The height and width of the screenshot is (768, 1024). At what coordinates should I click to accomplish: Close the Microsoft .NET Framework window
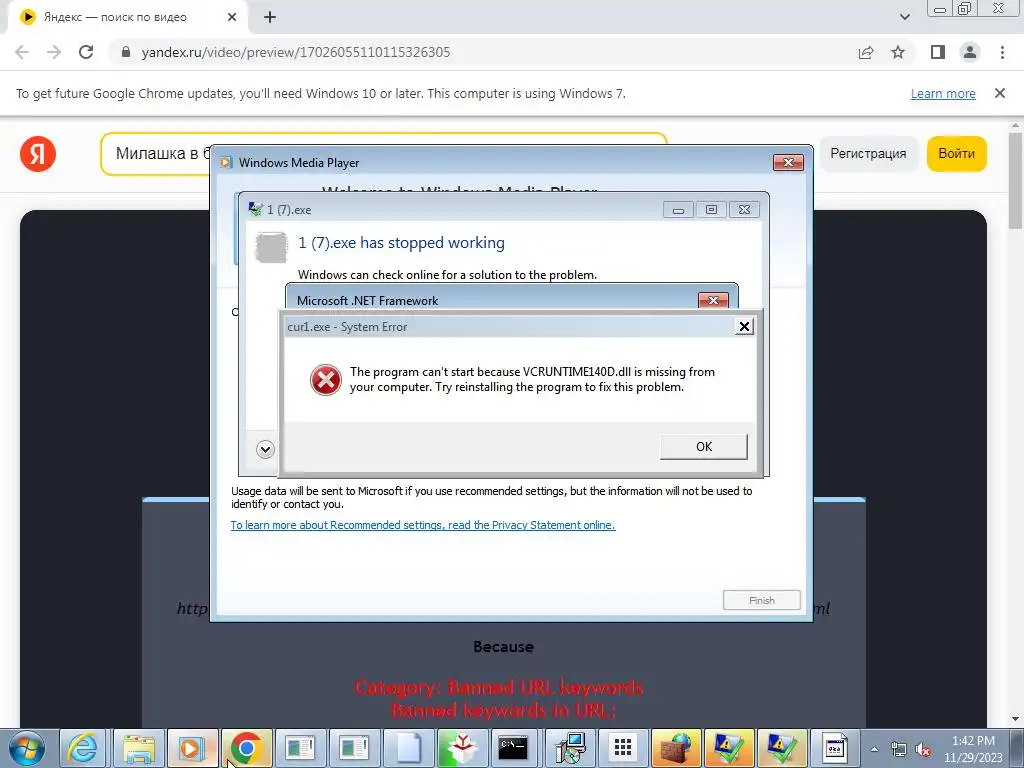(713, 300)
